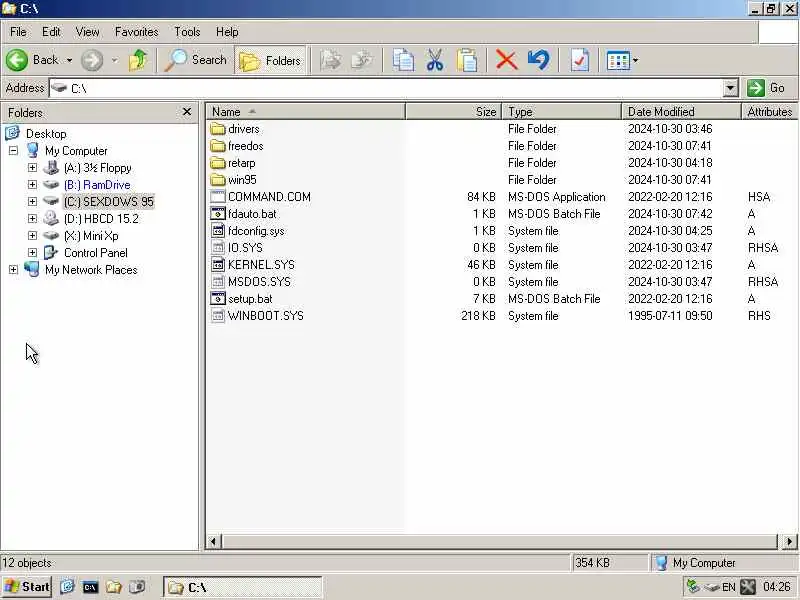Open the Edit menu

click(51, 32)
